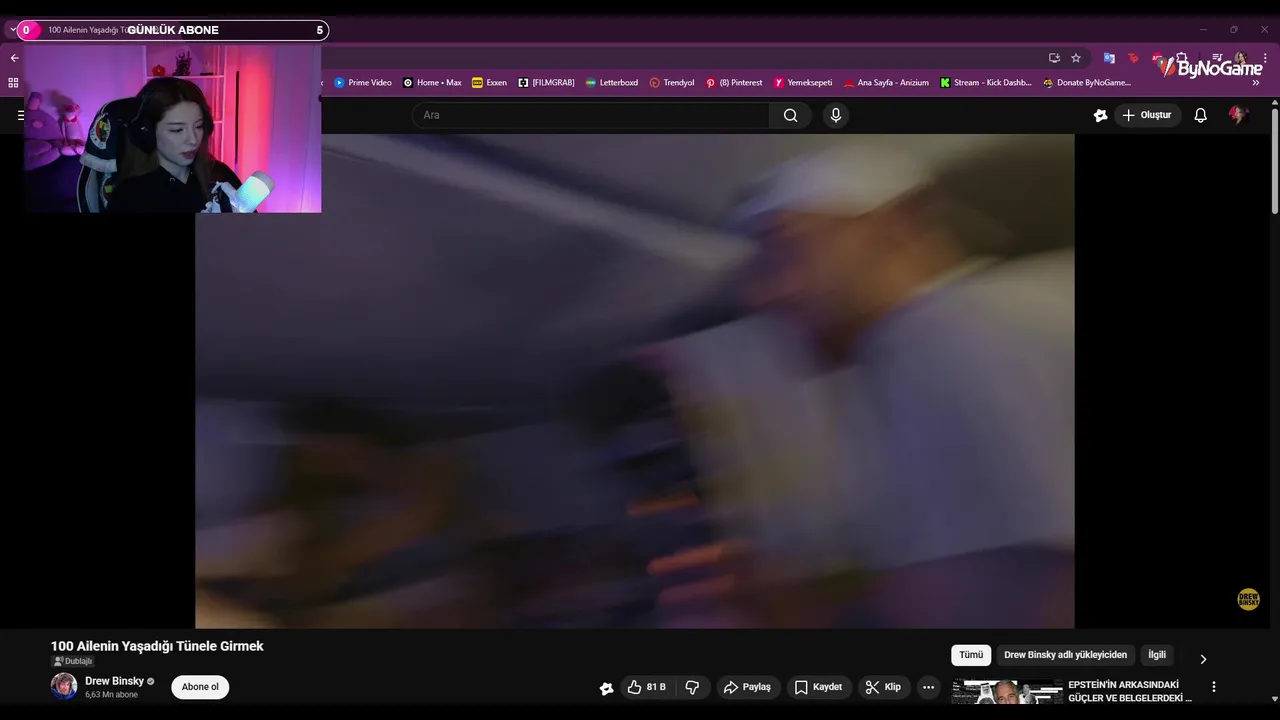Bookmark this page with the star icon
This screenshot has width=1280, height=720.
[x=1076, y=58]
